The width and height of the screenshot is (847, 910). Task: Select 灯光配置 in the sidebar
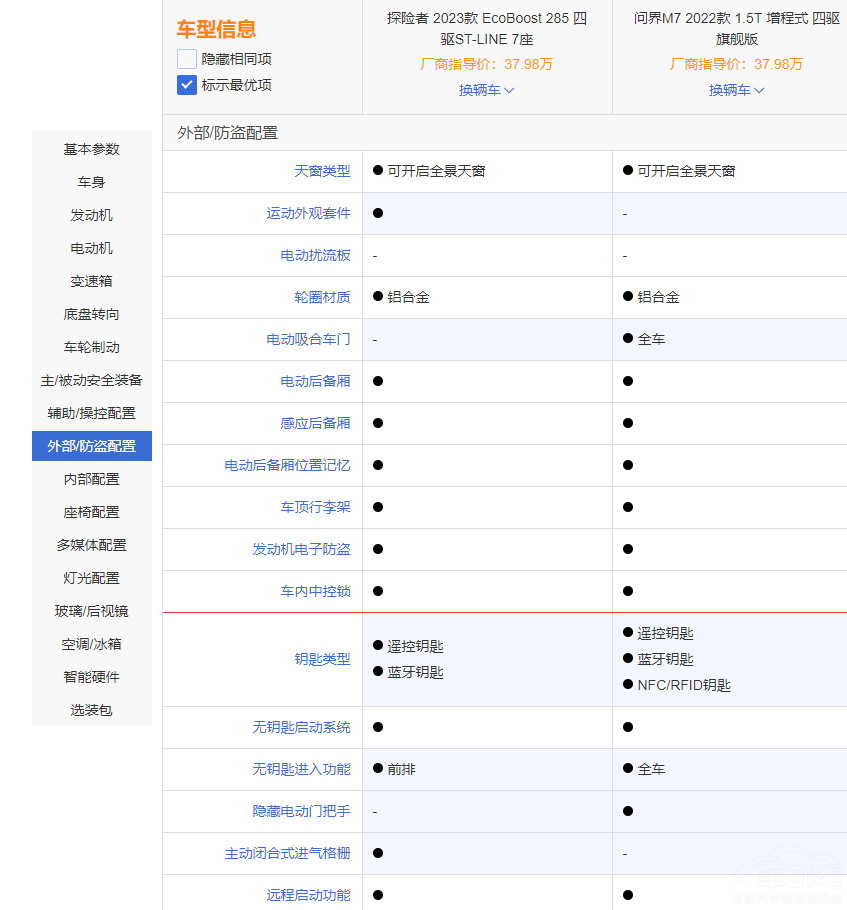tap(92, 578)
